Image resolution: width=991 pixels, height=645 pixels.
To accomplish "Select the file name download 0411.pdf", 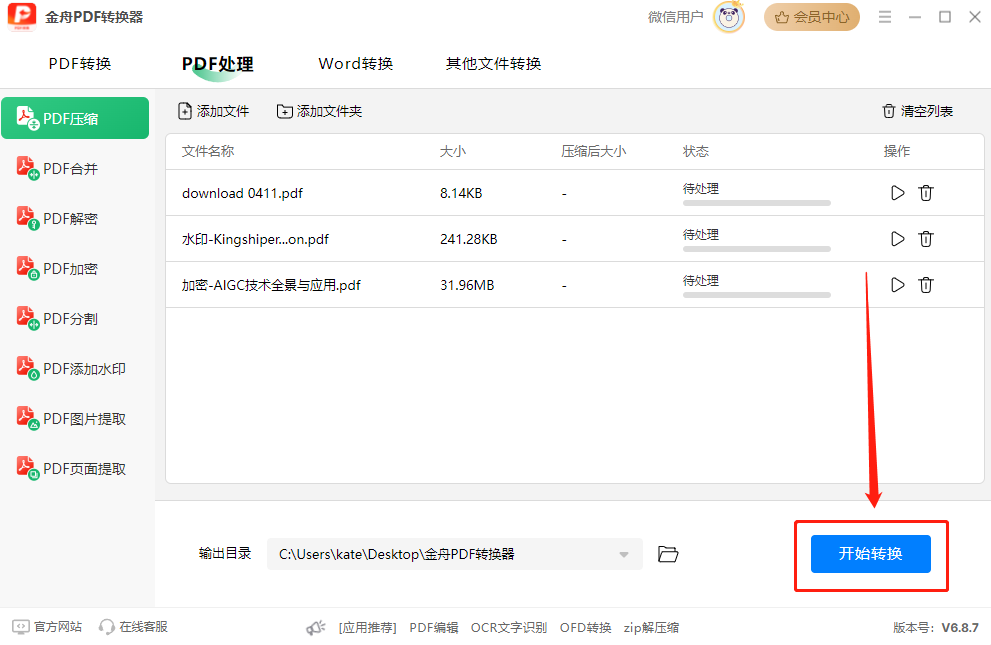I will coord(242,193).
